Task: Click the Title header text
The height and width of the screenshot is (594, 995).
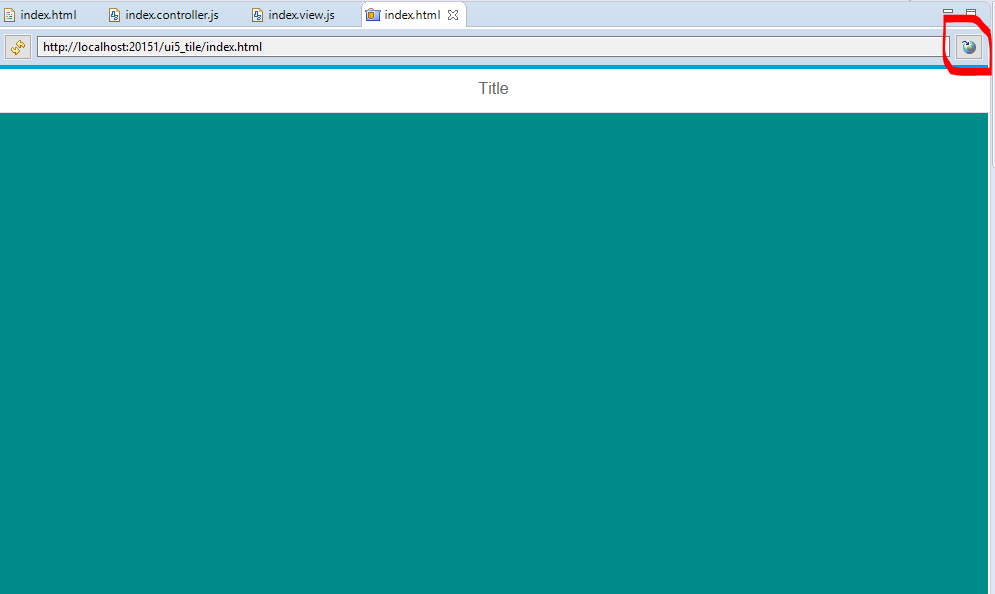Action: pyautogui.click(x=493, y=88)
